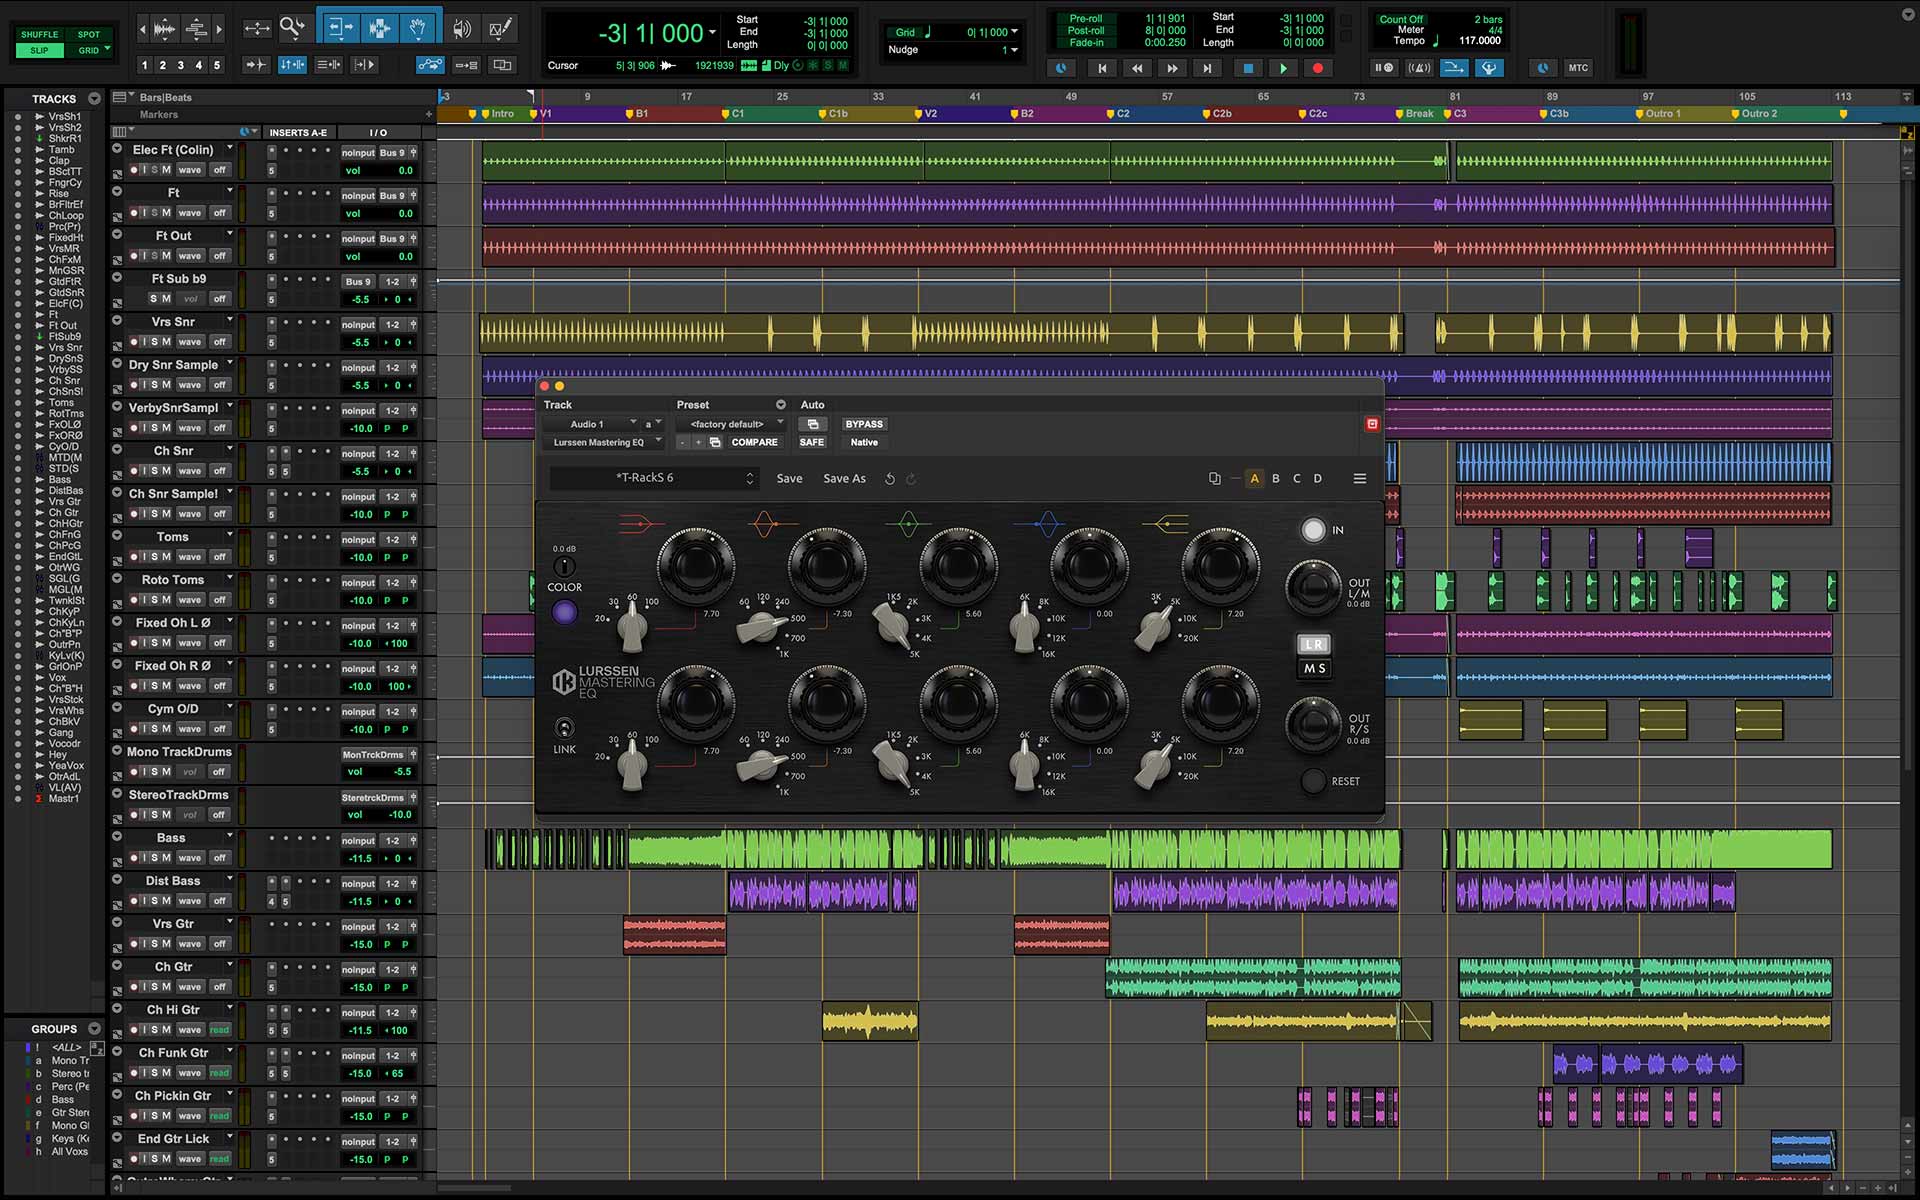This screenshot has height=1200, width=1920.
Task: Switch plugin setting to slot B
Action: tap(1275, 478)
